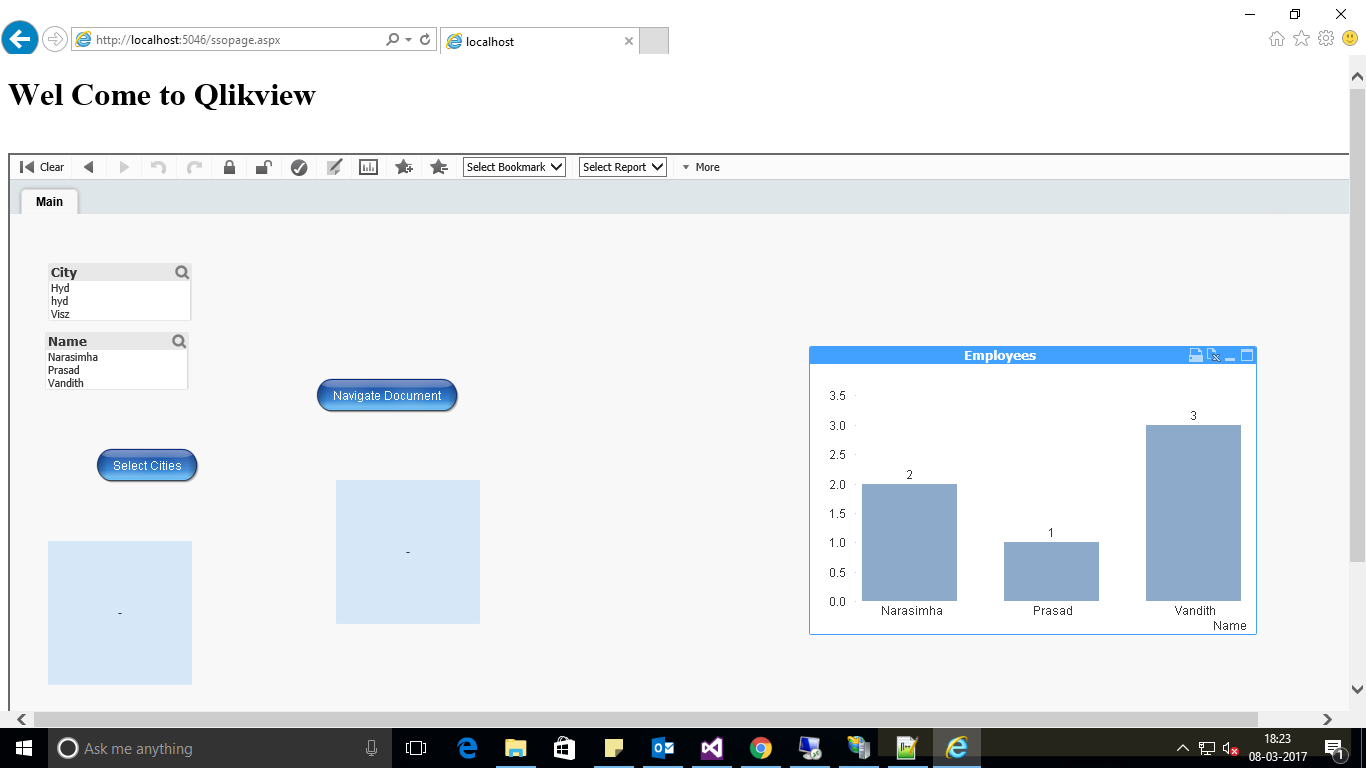Select 'Narasimha' in the Name list

[116, 357]
